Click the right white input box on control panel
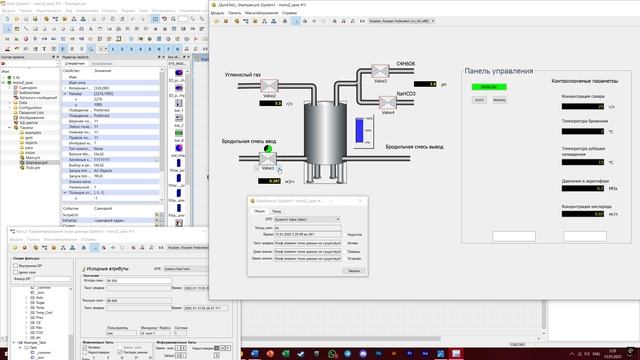 coord(584,236)
